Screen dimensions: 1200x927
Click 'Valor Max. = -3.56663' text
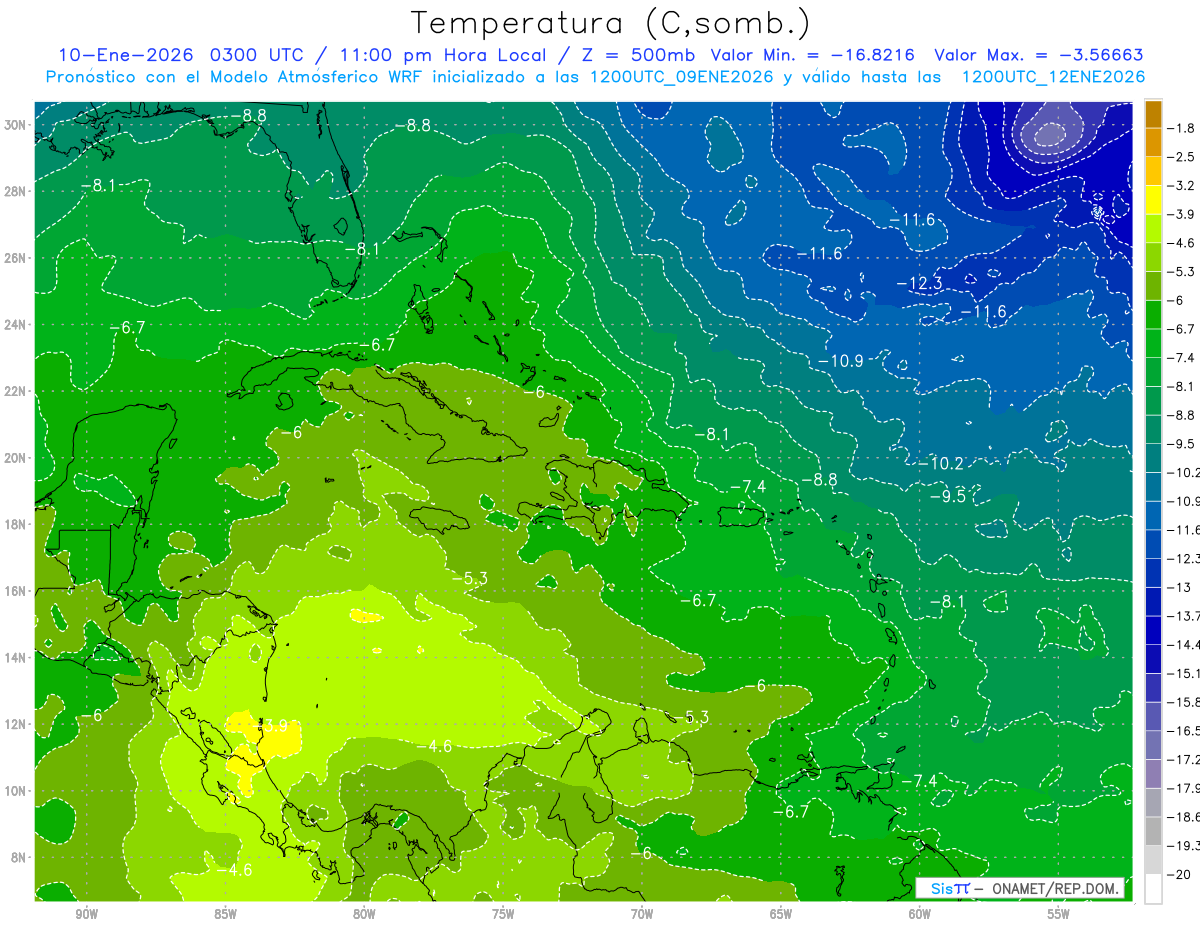click(x=1039, y=55)
